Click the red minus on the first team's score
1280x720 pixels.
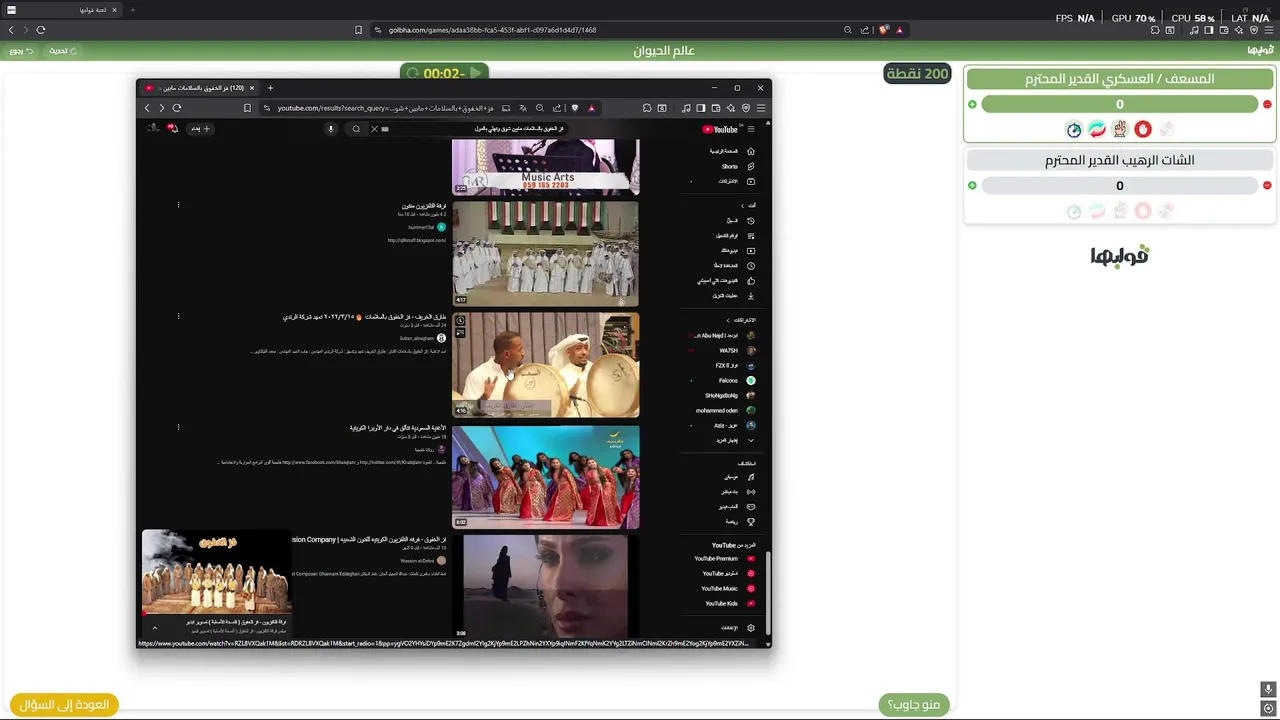tap(1267, 104)
